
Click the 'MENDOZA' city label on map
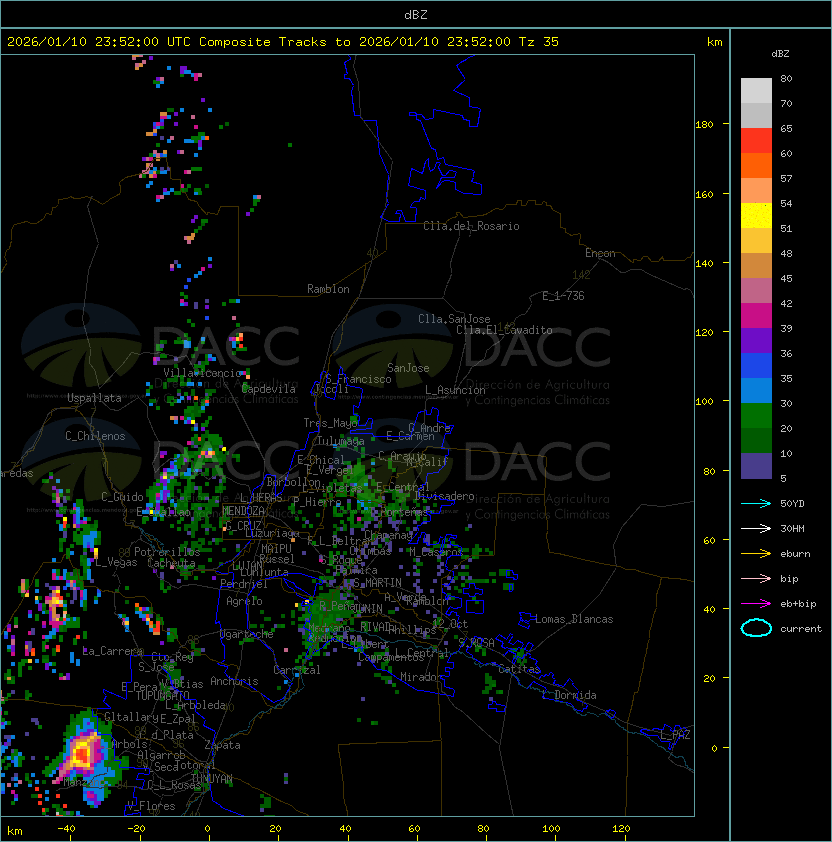pos(243,511)
